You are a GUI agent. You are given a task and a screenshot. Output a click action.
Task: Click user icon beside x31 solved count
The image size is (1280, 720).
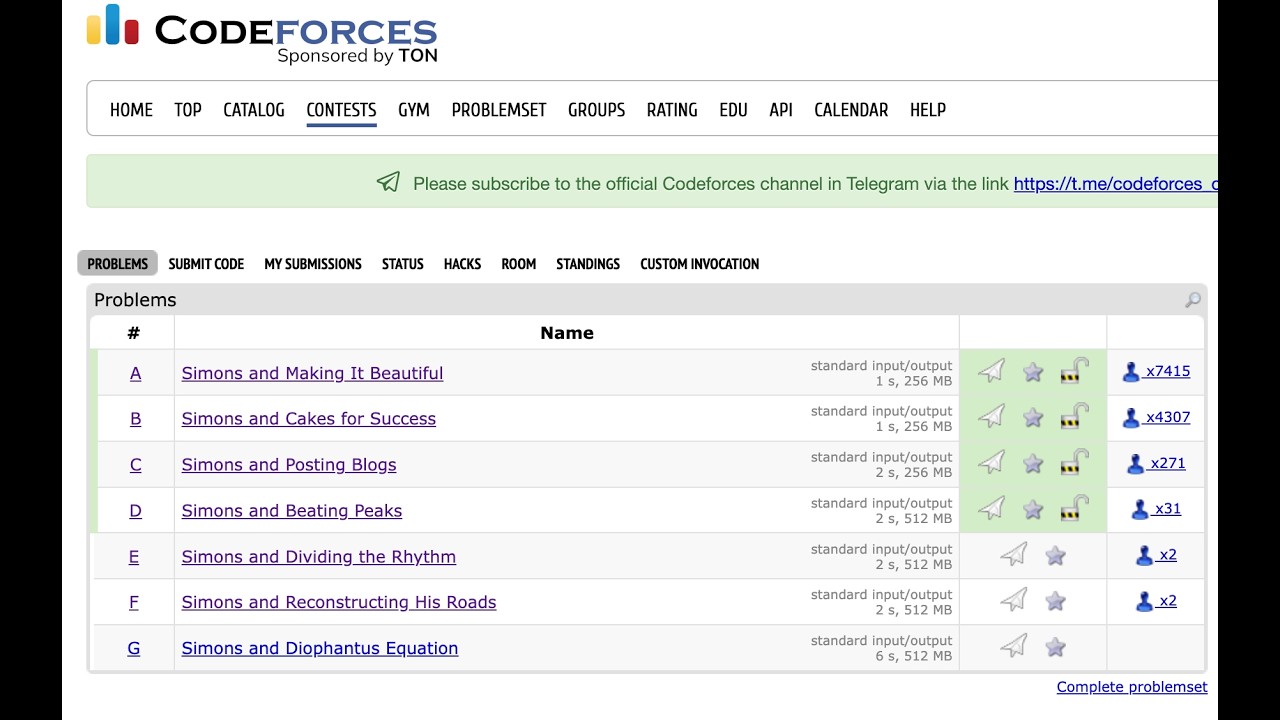tap(1140, 510)
